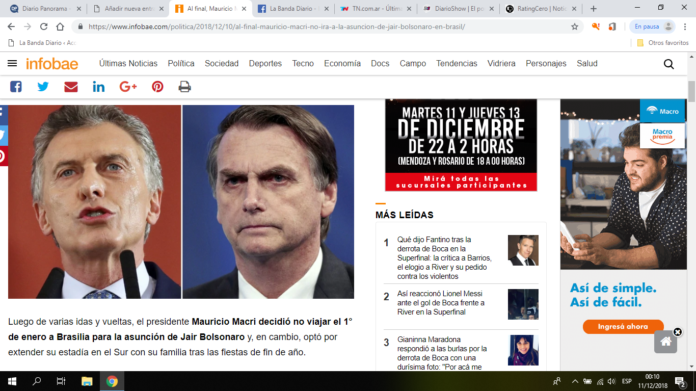Switch to Añadir nueva entrada tab
The width and height of the screenshot is (696, 391).
128,8
